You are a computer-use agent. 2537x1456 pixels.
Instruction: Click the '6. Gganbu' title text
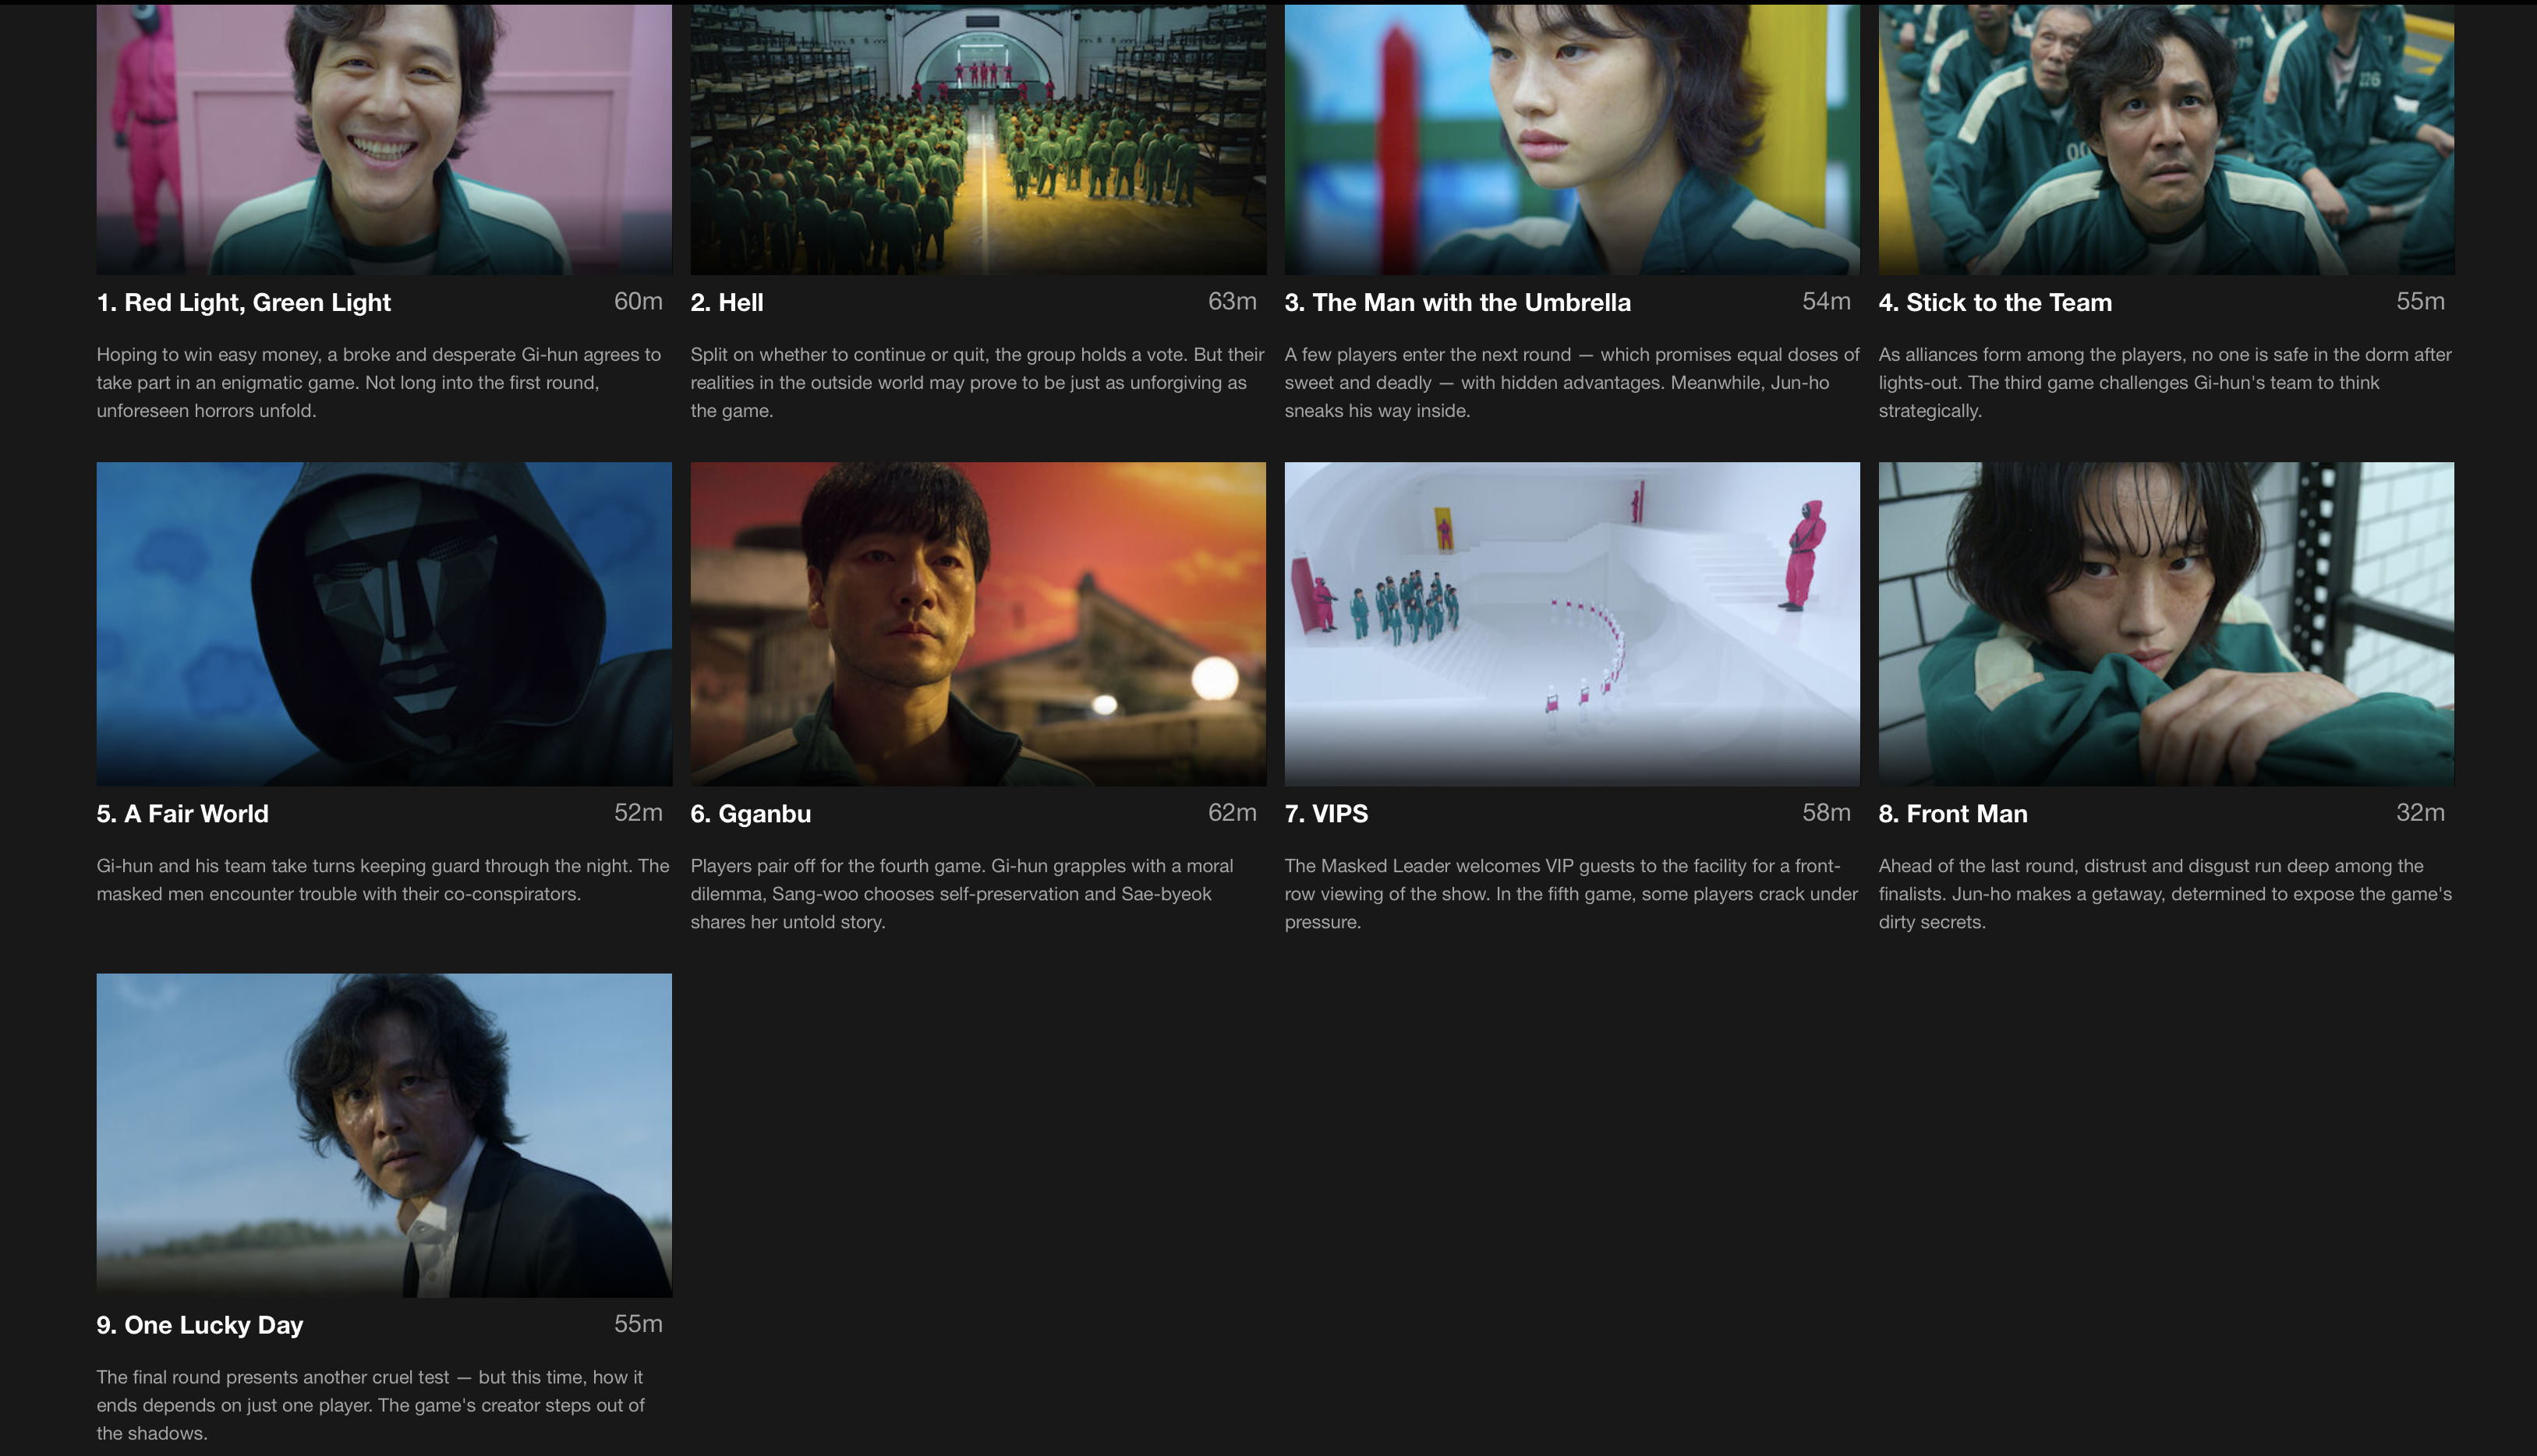pyautogui.click(x=750, y=814)
